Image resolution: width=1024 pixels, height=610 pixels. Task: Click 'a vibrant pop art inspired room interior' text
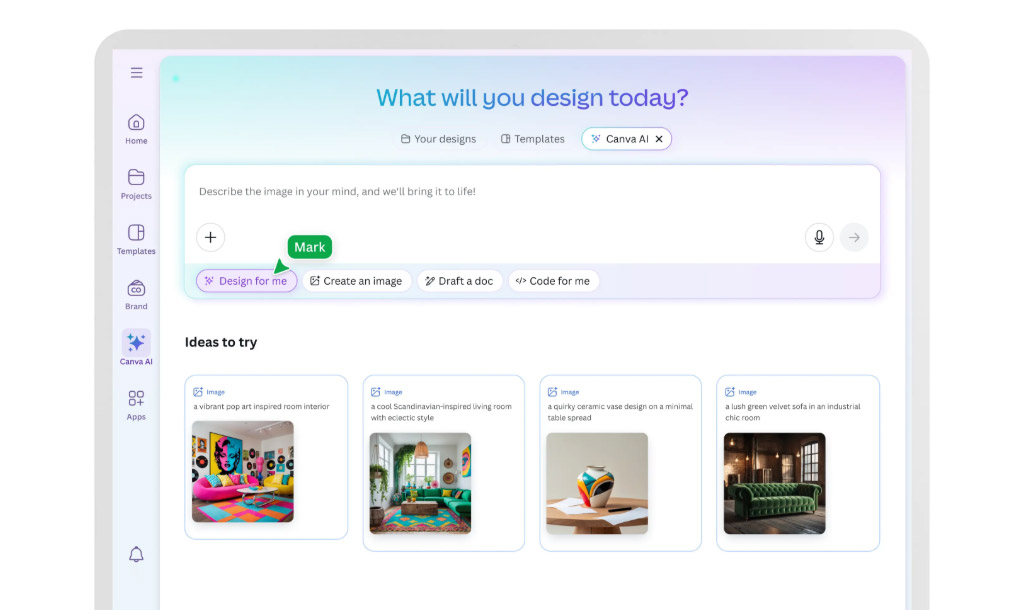coord(261,406)
